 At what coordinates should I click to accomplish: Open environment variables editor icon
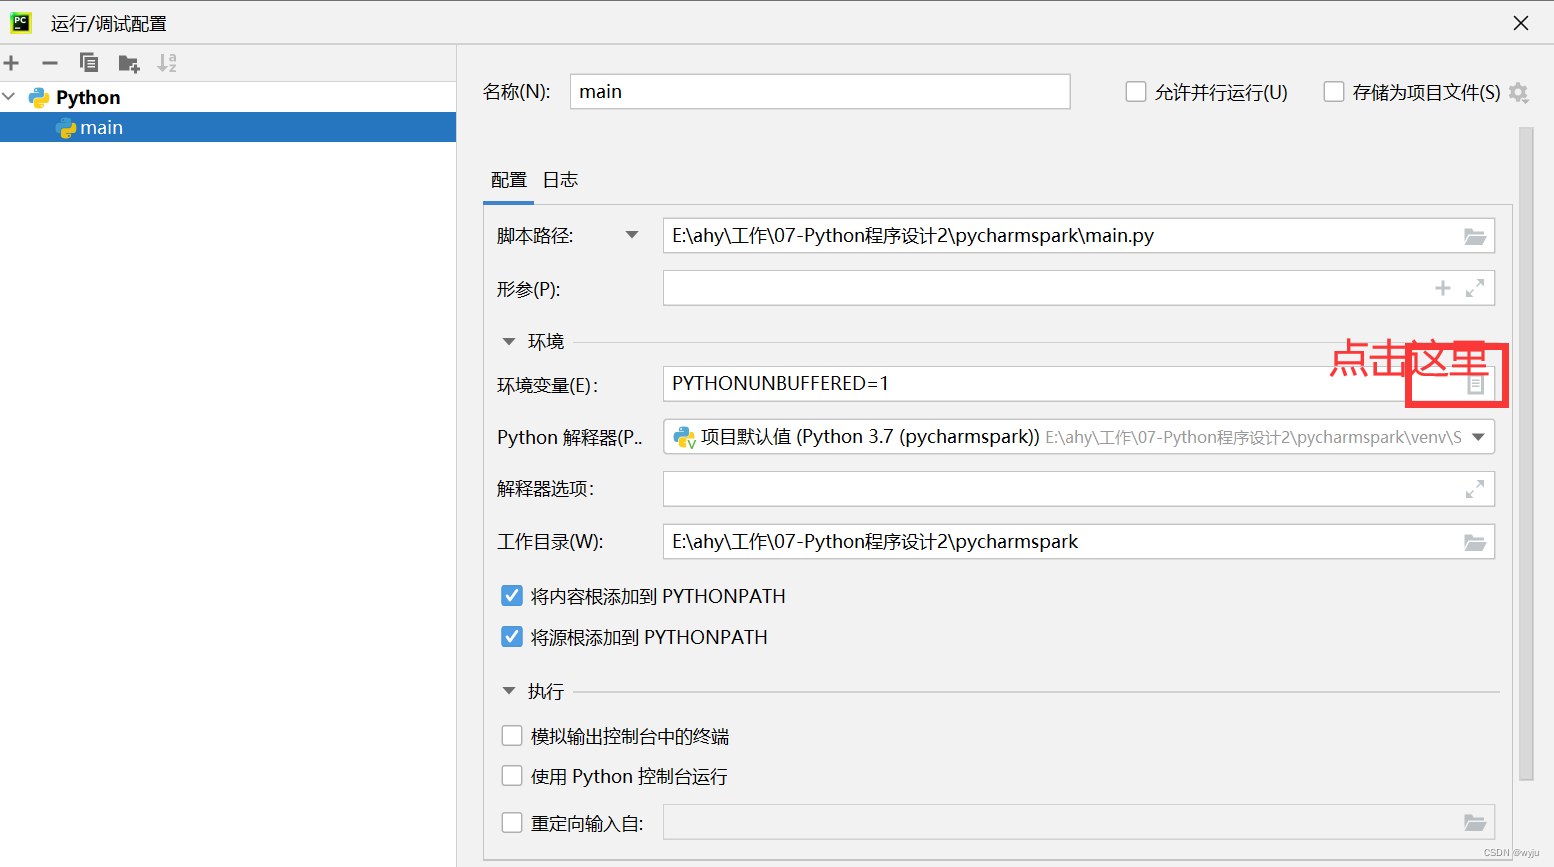click(x=1475, y=384)
